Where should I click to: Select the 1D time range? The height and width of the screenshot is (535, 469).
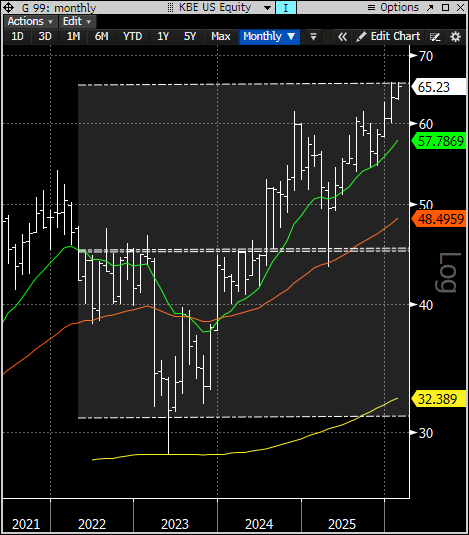coord(17,37)
